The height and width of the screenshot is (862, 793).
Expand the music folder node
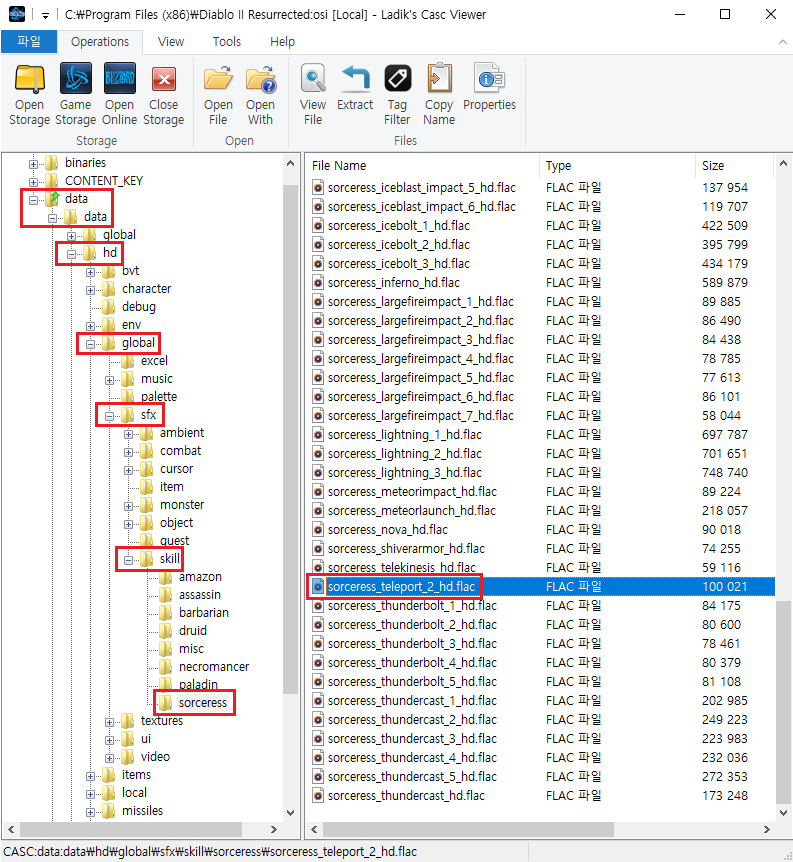pyautogui.click(x=109, y=380)
